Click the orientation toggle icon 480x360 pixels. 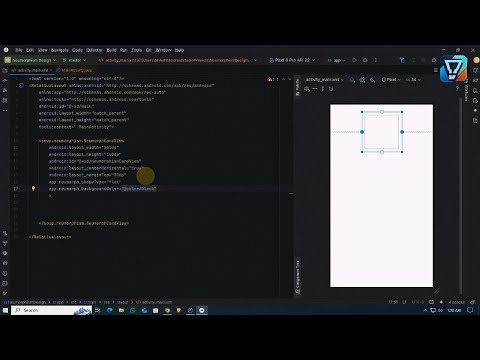pyautogui.click(x=362, y=80)
